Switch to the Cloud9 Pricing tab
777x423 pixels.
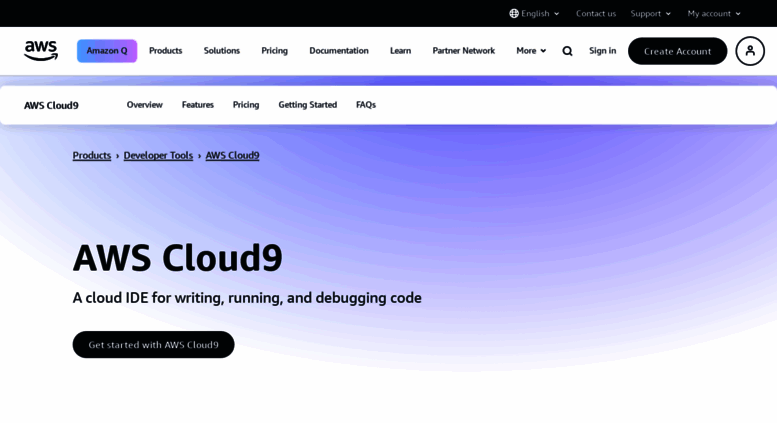tap(246, 105)
